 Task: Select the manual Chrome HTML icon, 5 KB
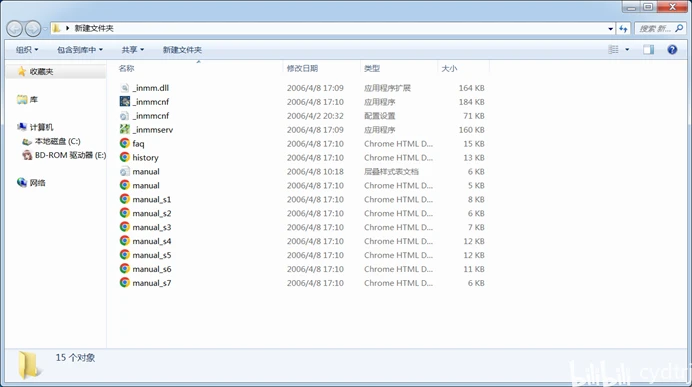point(124,185)
